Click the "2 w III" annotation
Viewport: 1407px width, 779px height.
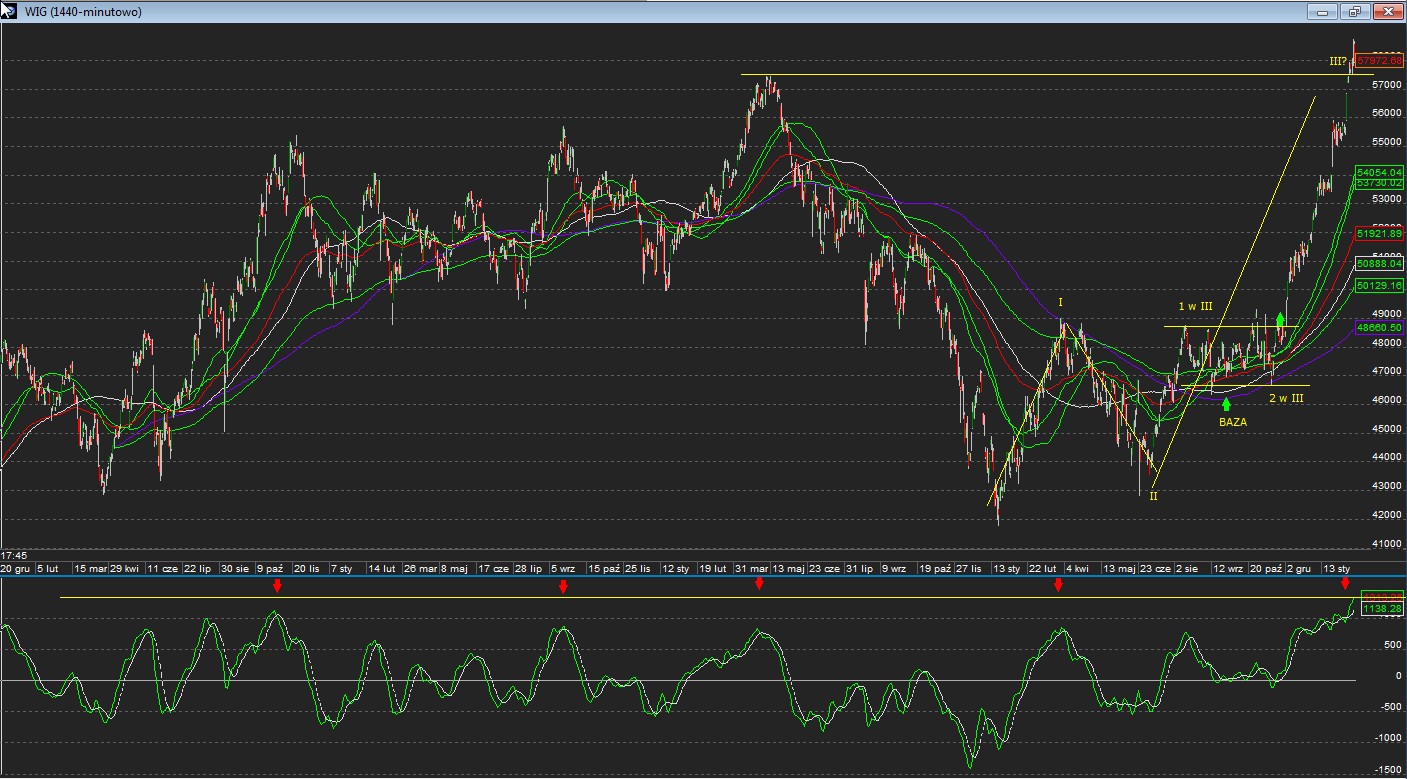1286,398
